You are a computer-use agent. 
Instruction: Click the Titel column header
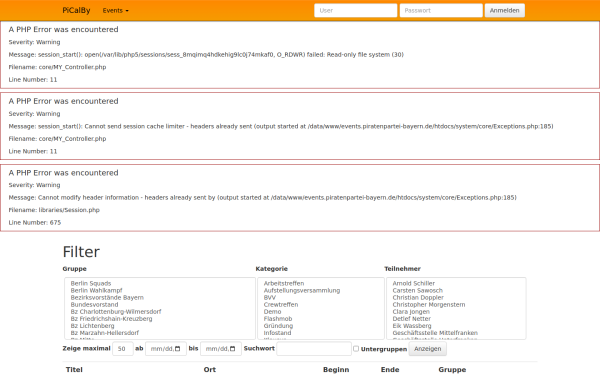click(74, 370)
